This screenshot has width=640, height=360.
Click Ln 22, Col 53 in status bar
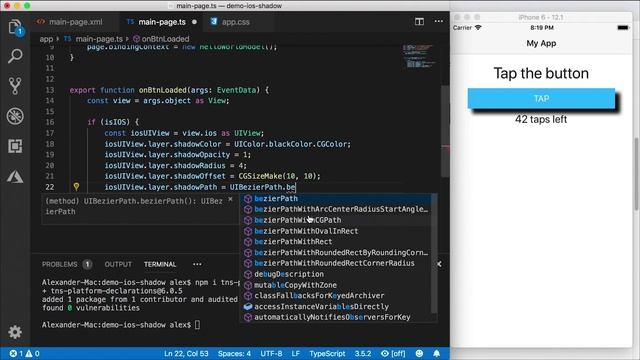pyautogui.click(x=186, y=353)
